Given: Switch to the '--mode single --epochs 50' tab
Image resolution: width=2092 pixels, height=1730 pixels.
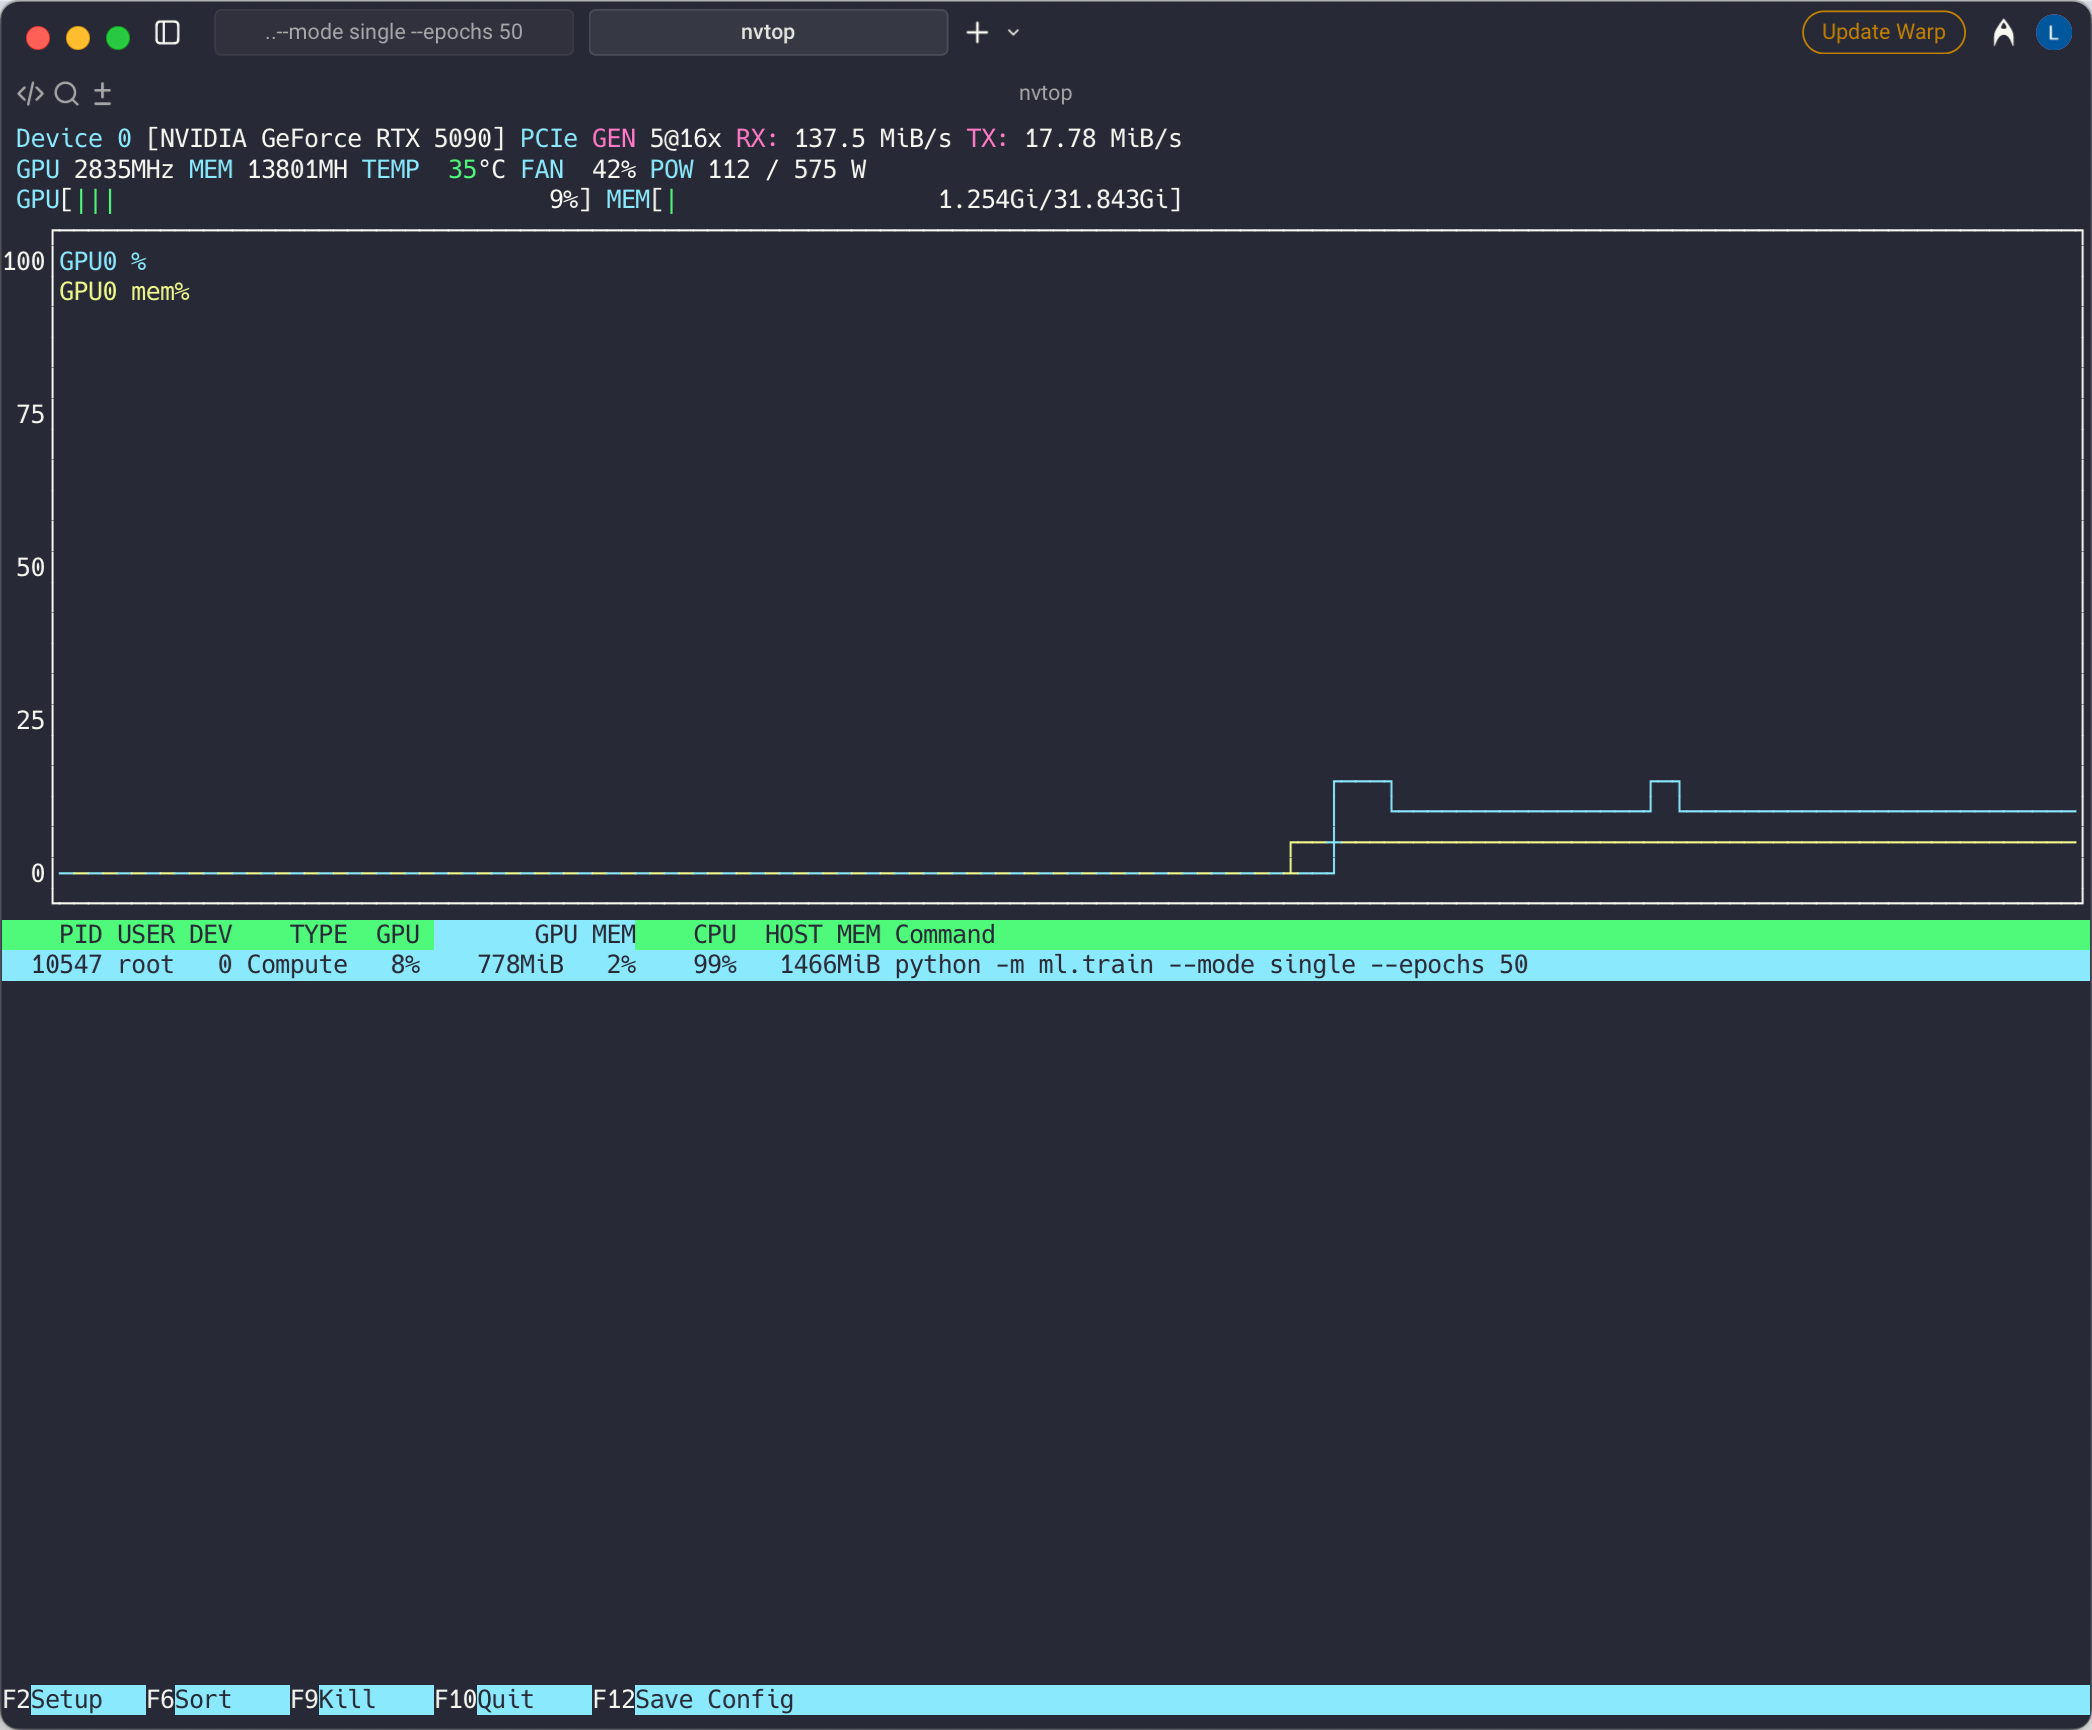Looking at the screenshot, I should [394, 32].
